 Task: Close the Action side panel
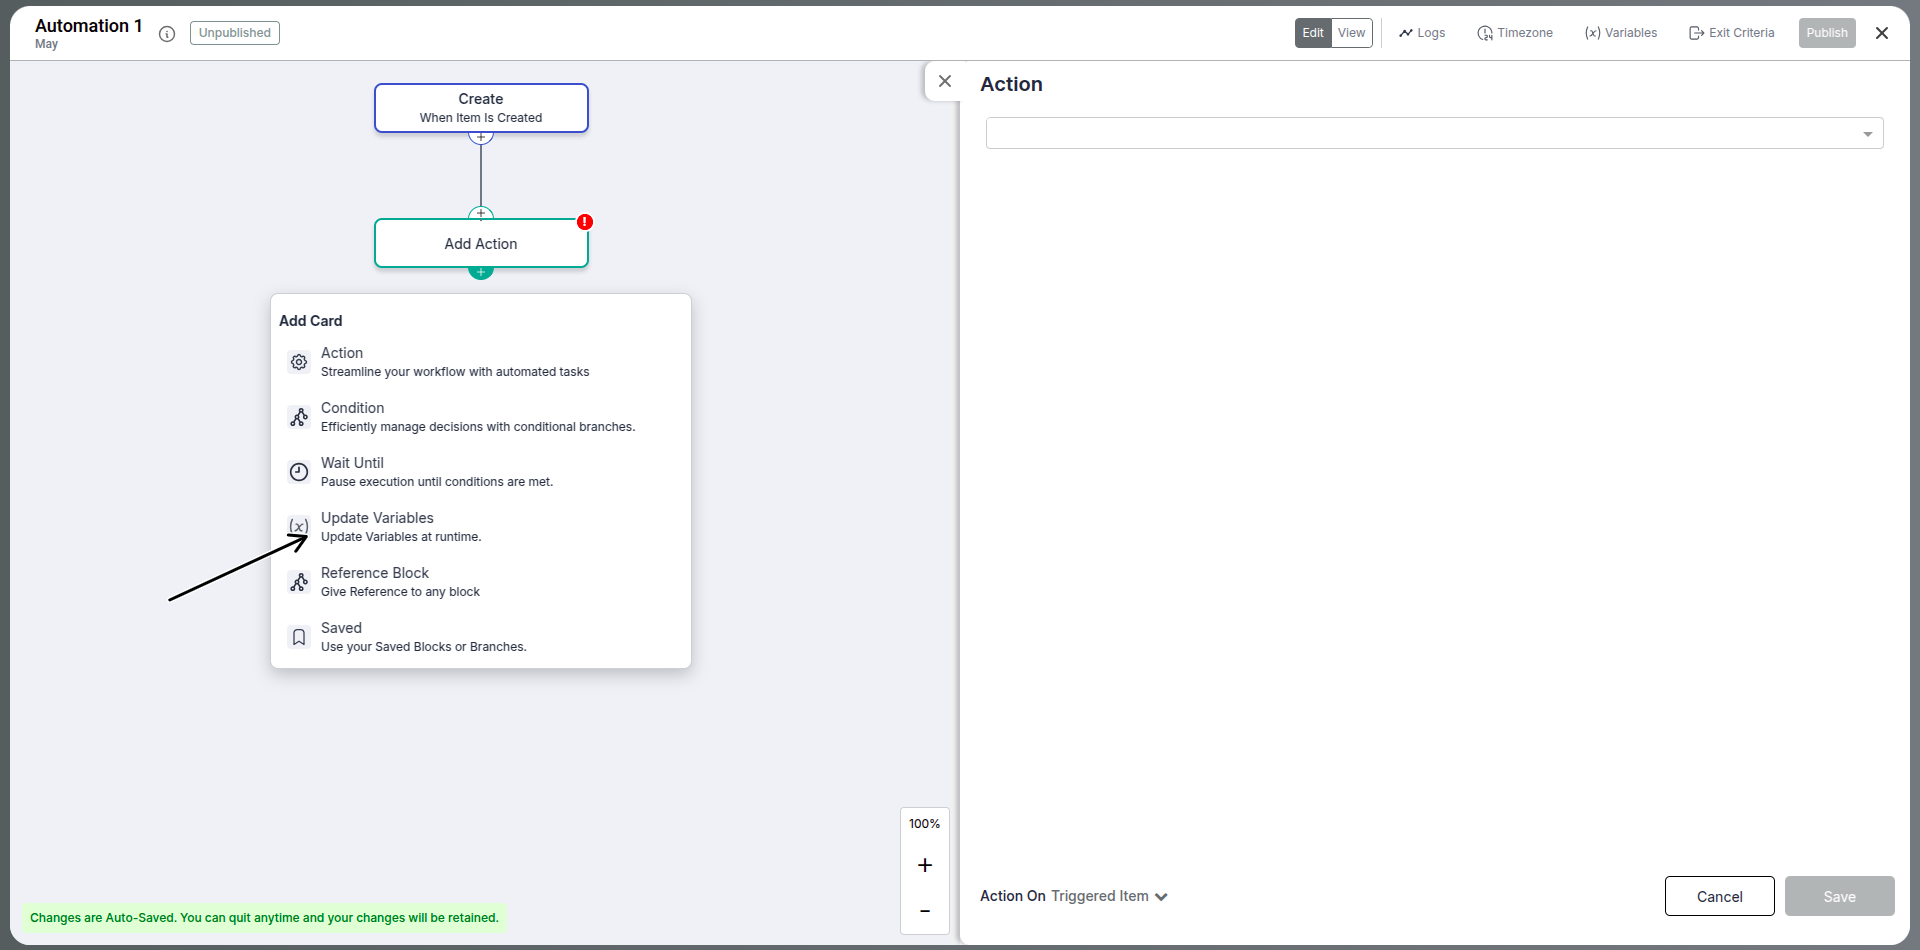(x=945, y=81)
